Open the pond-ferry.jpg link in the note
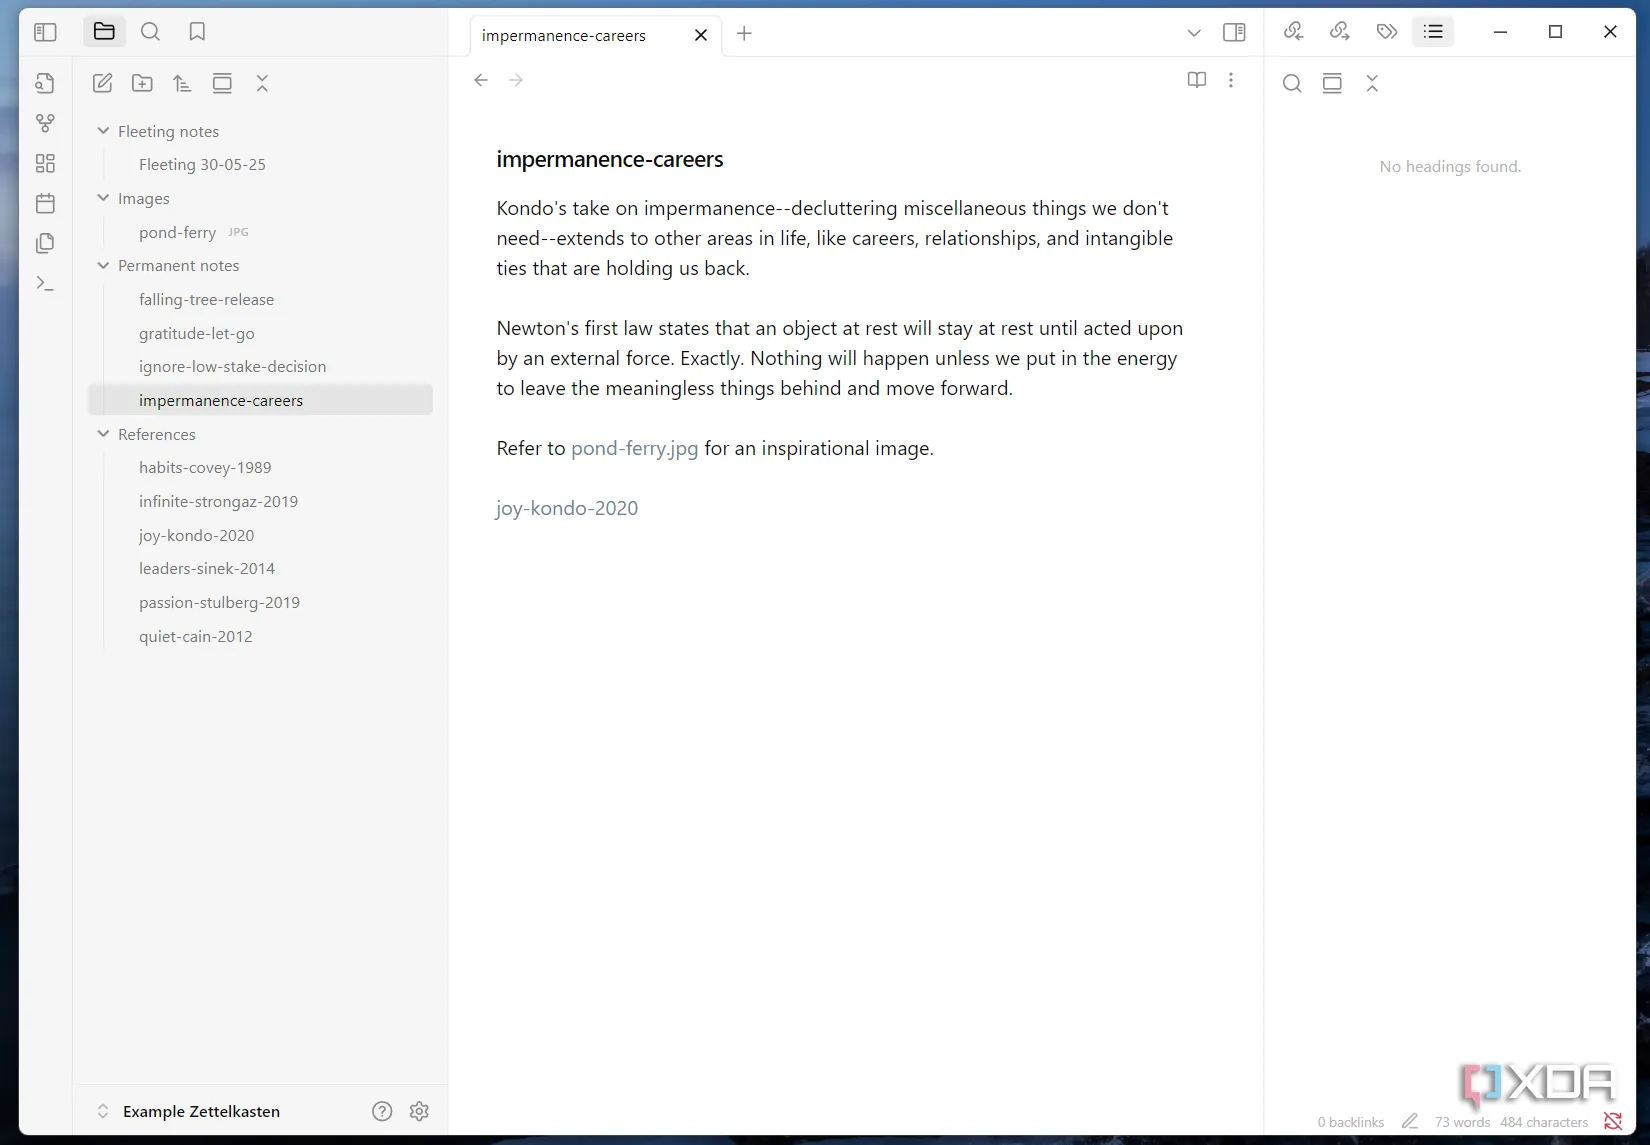The image size is (1650, 1145). (634, 448)
